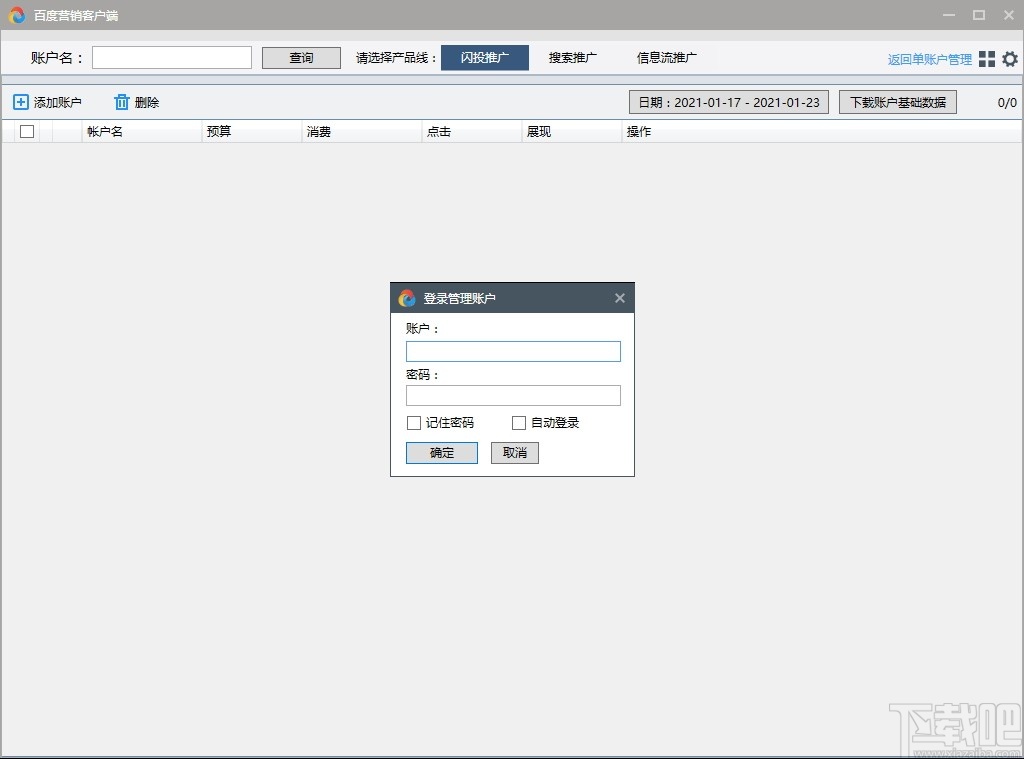
Task: Open the settings gear icon
Action: click(x=1010, y=58)
